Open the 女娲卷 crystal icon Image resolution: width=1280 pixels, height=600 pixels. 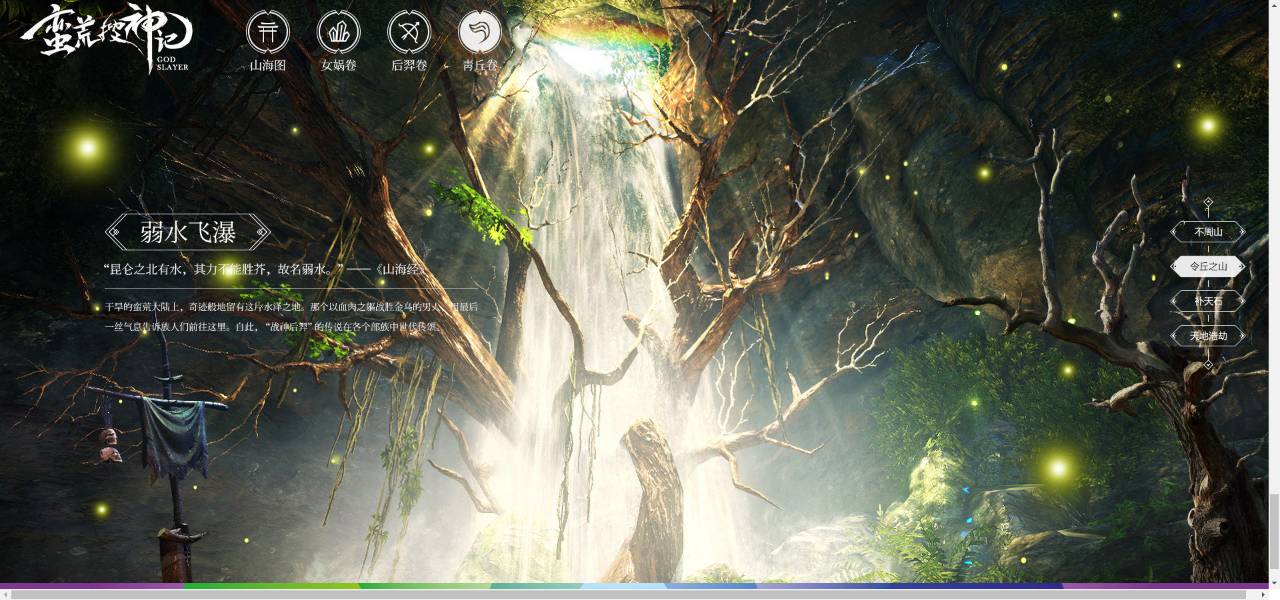pos(339,33)
